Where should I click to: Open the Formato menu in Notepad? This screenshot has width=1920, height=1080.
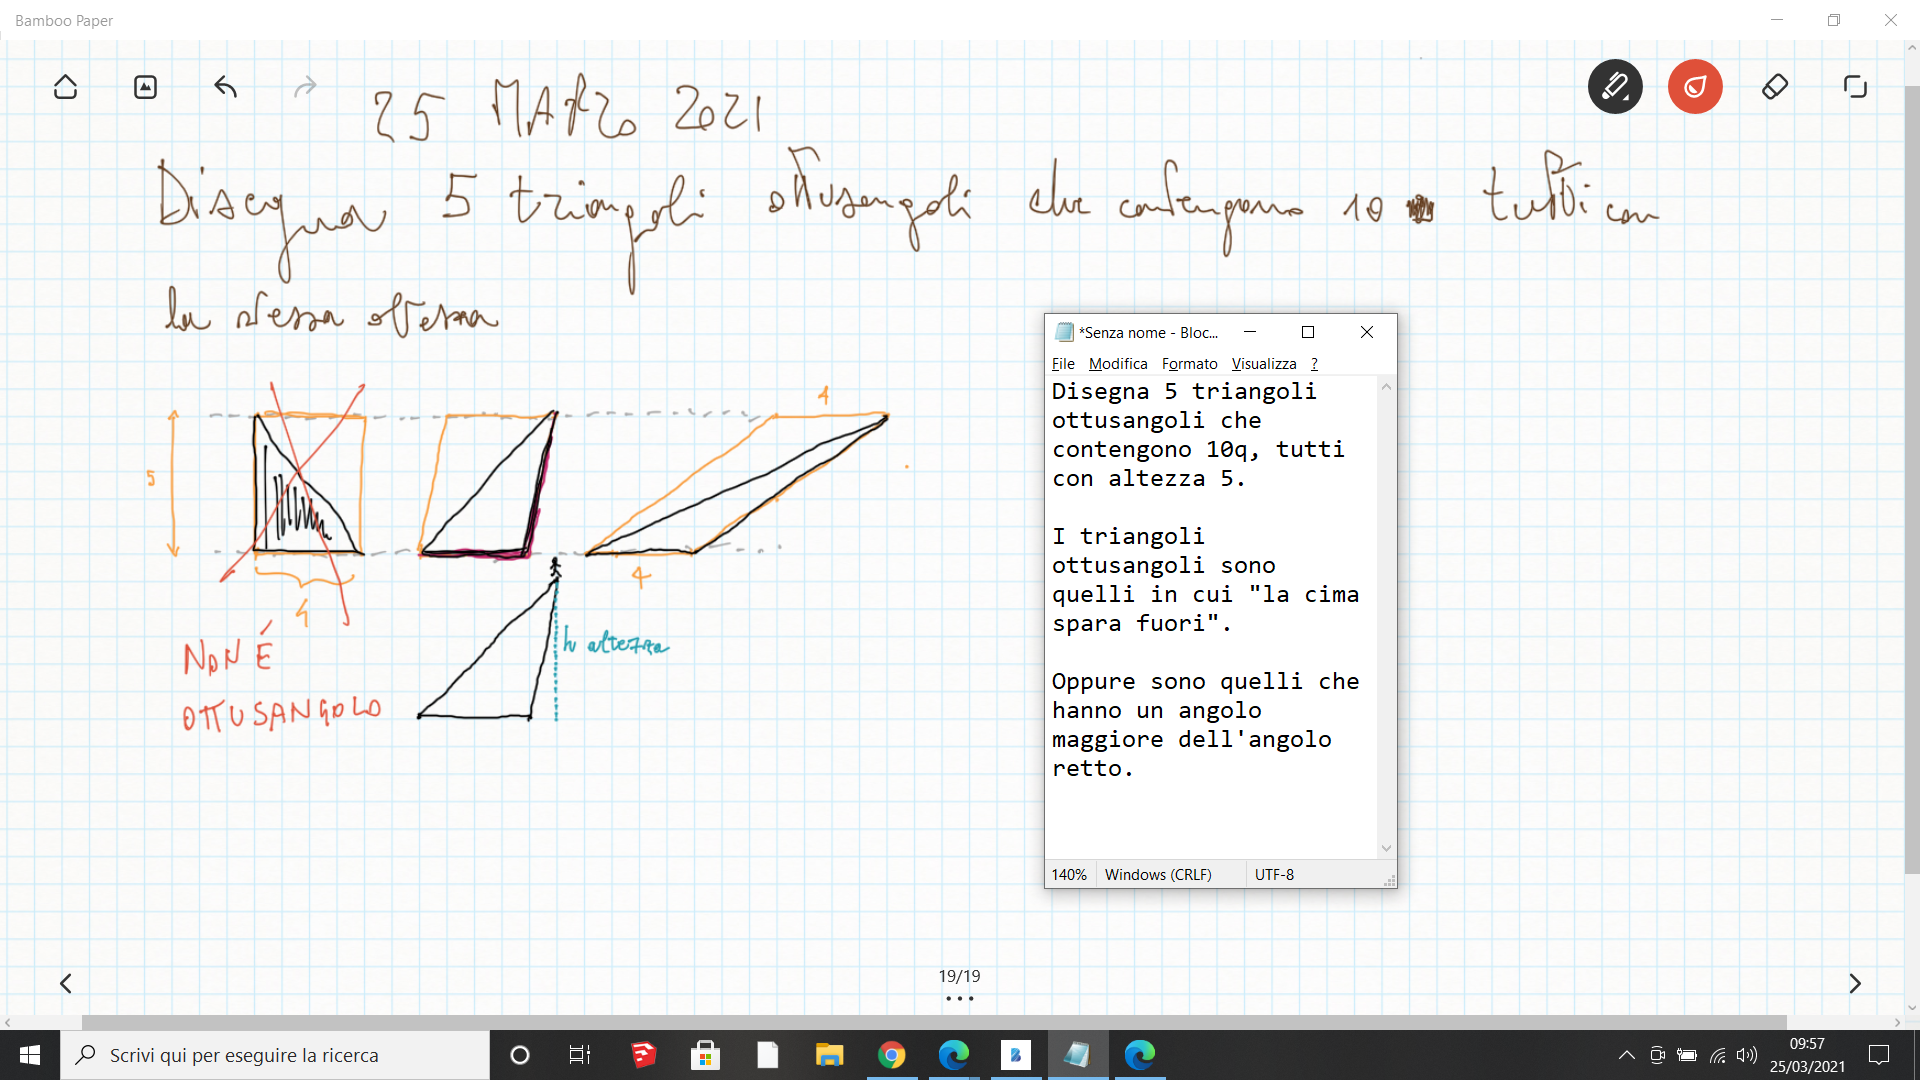pos(1189,364)
